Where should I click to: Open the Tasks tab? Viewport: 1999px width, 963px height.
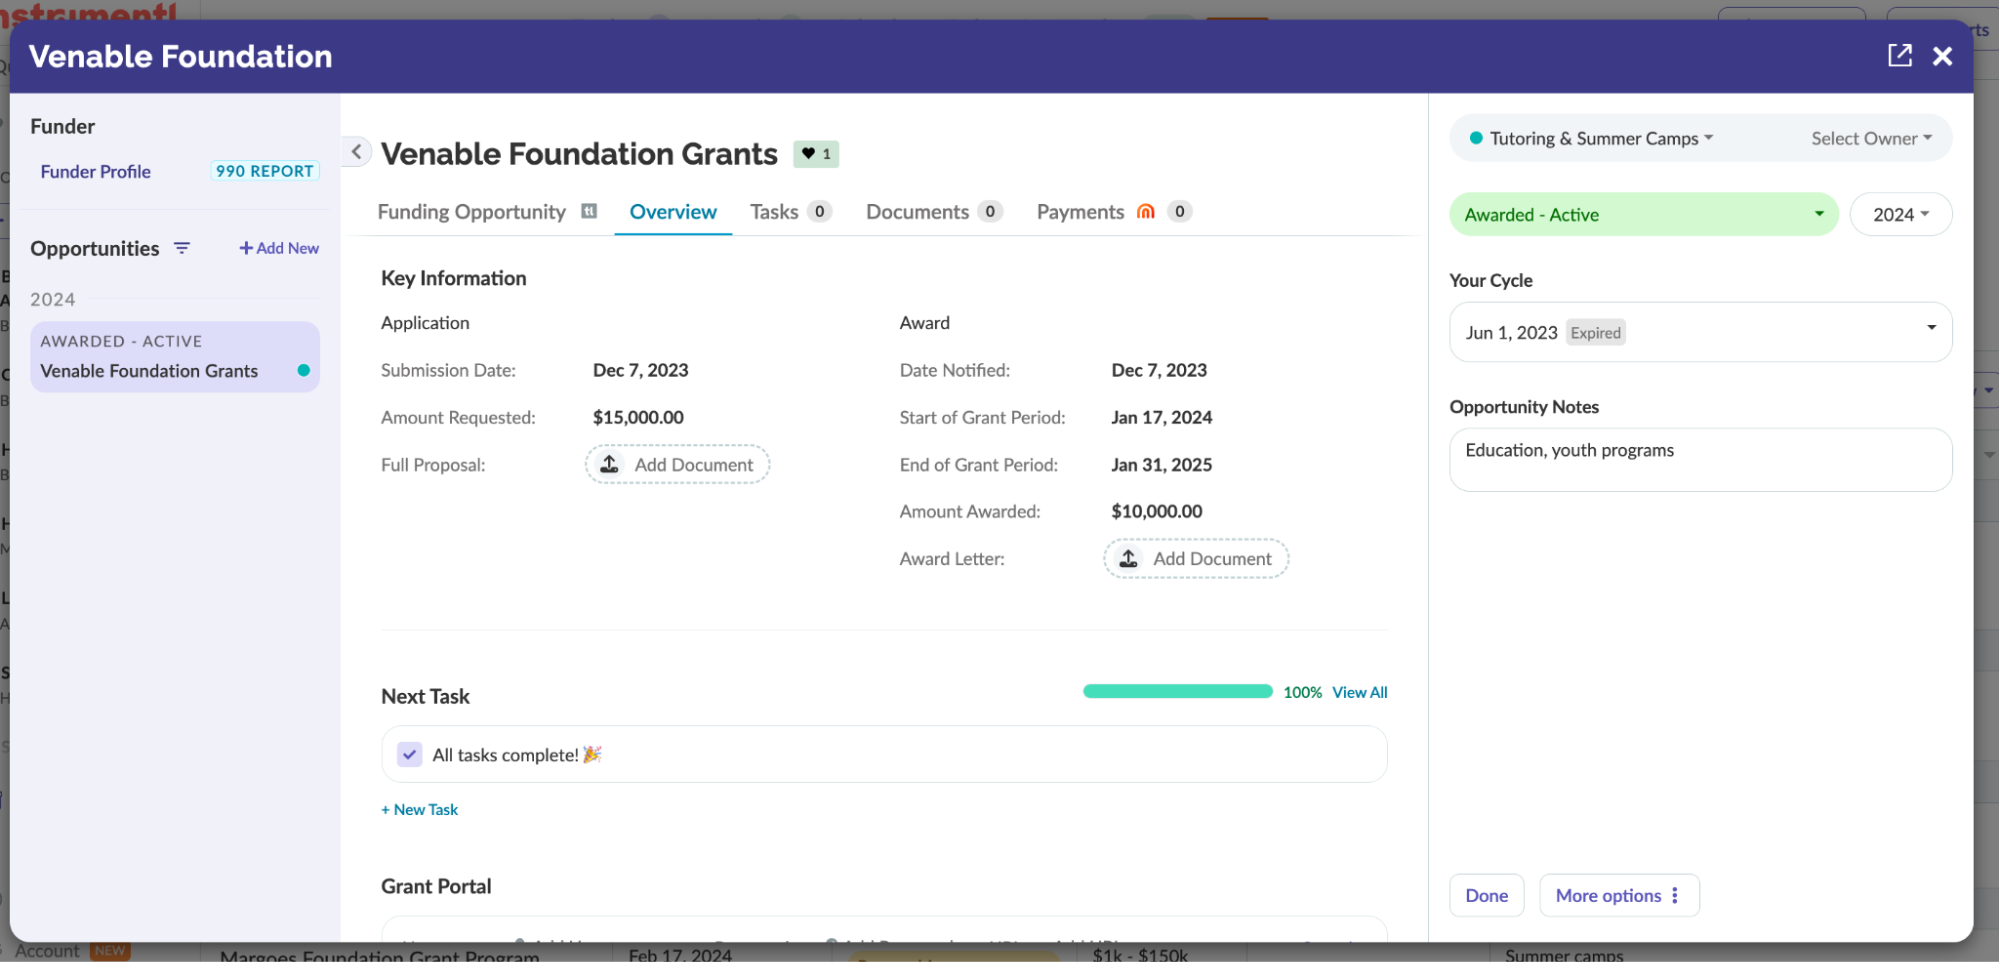[774, 211]
